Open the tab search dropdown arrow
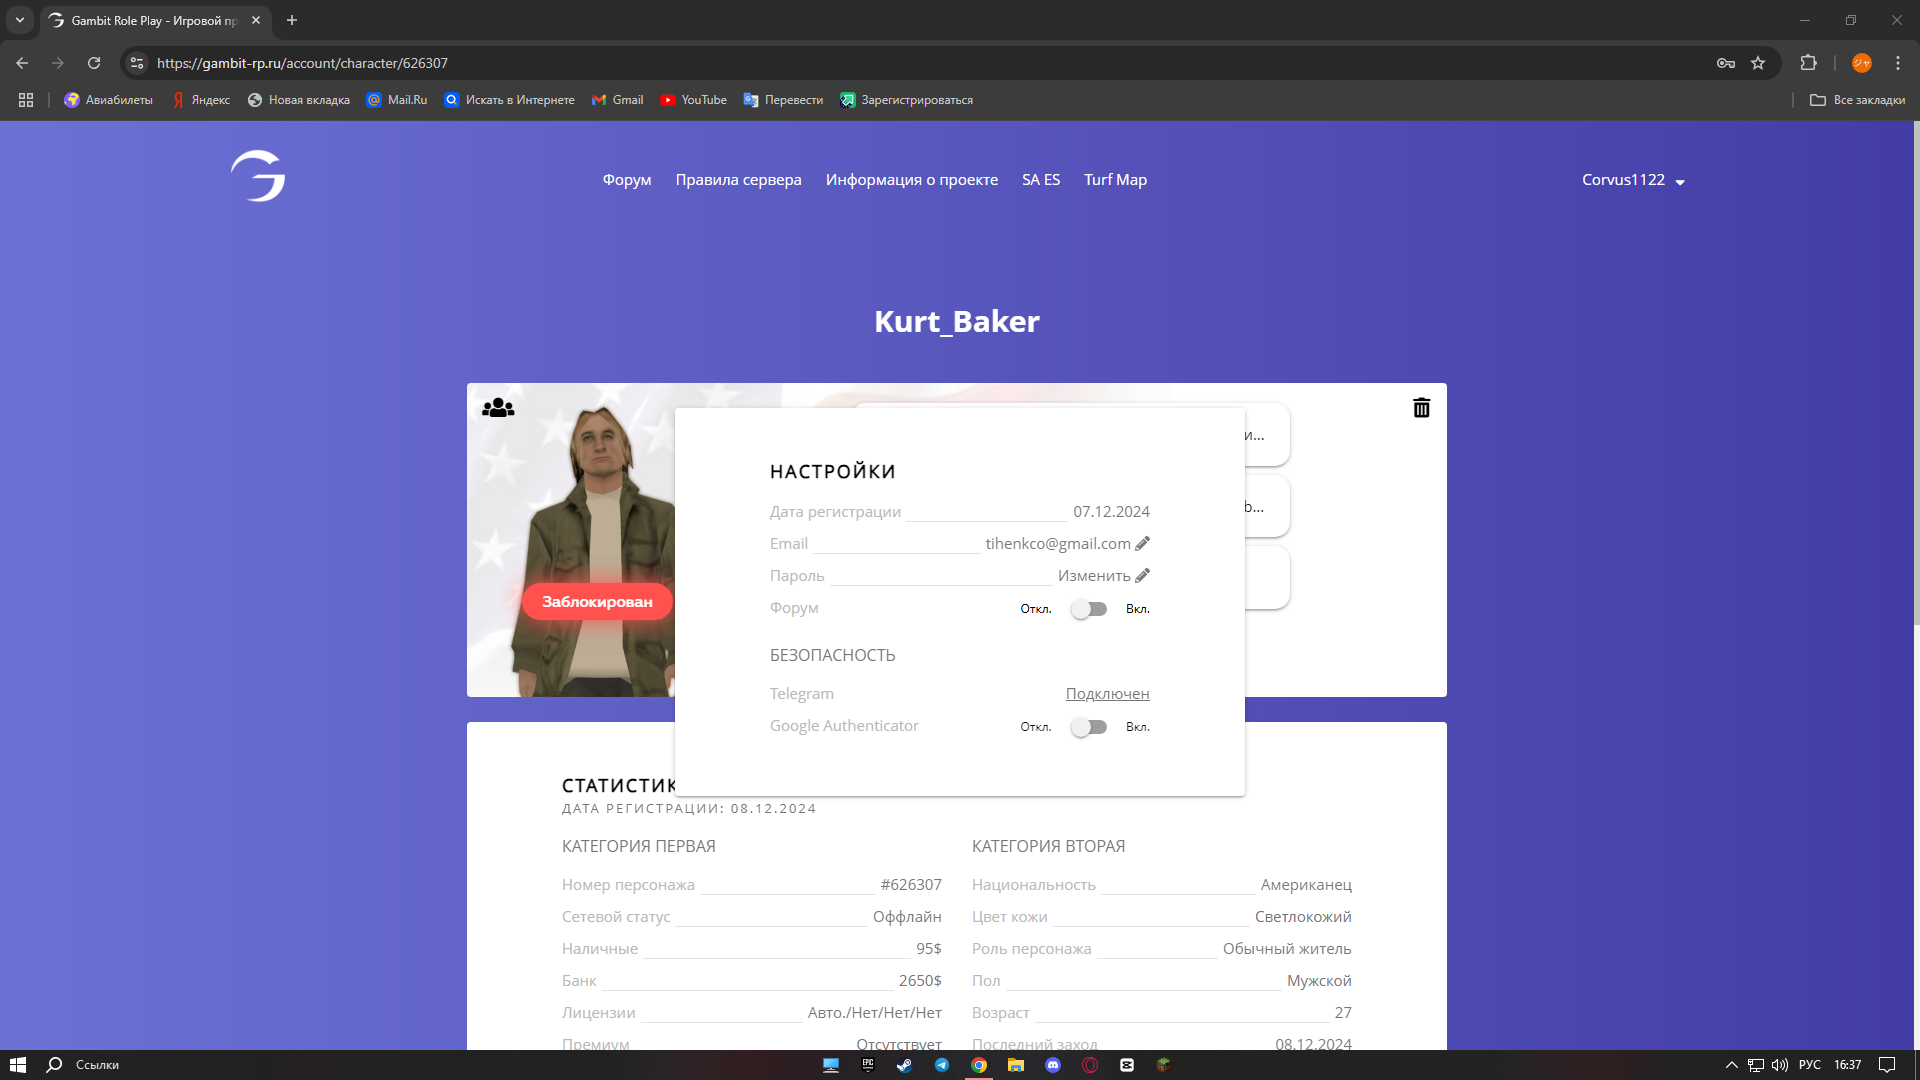Screen dimensions: 1920x1080 point(20,20)
